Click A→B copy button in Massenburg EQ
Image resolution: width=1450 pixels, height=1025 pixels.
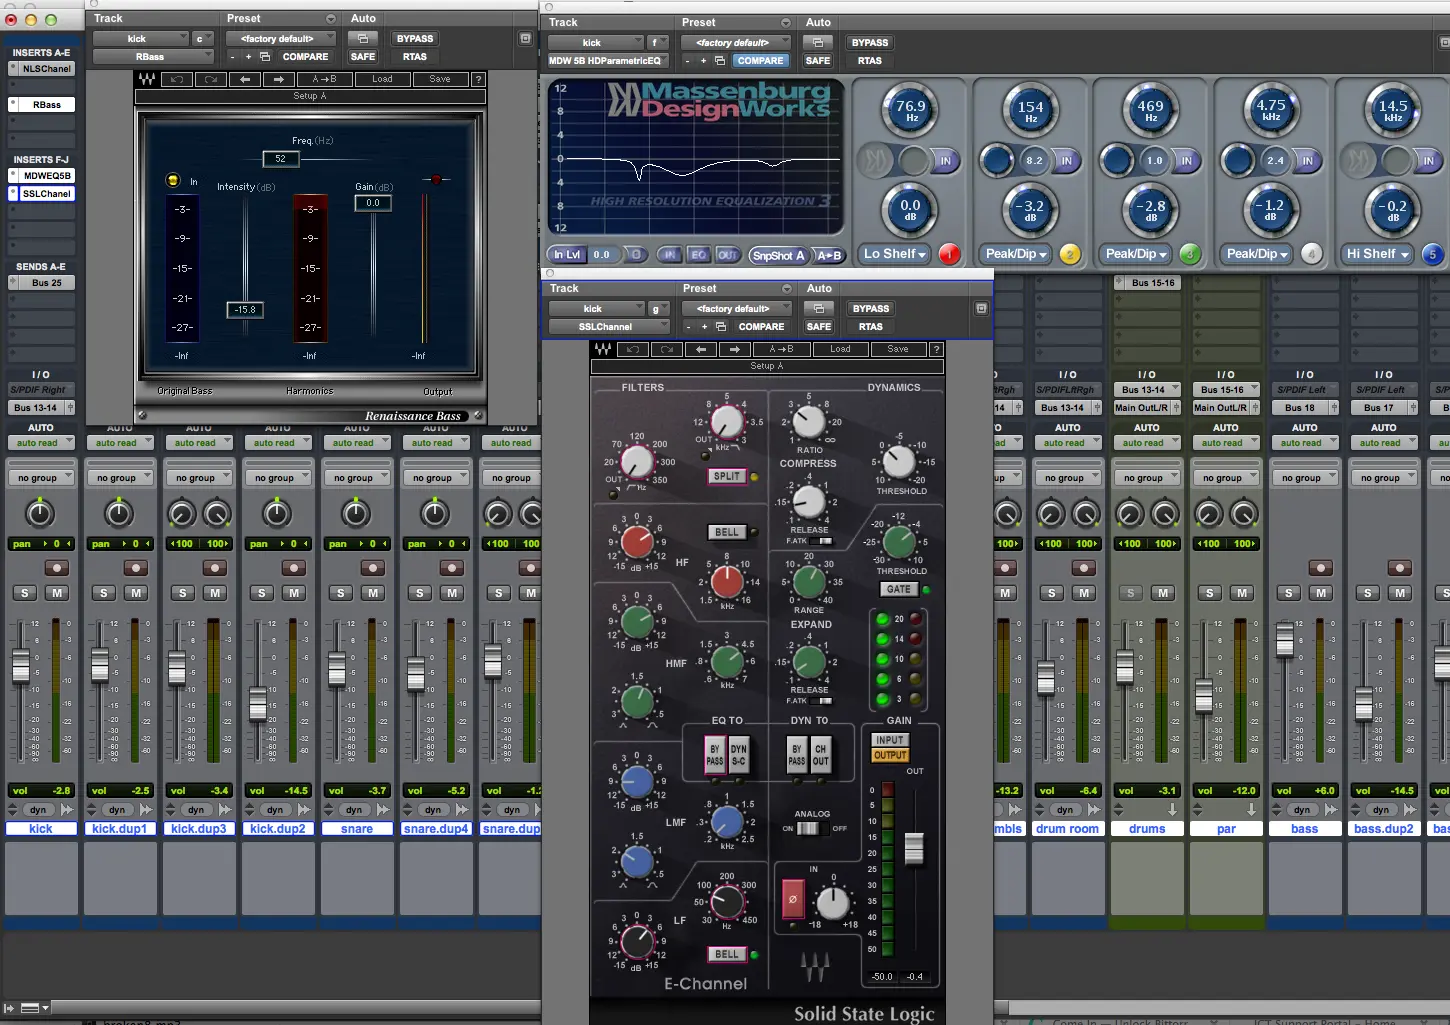[829, 255]
